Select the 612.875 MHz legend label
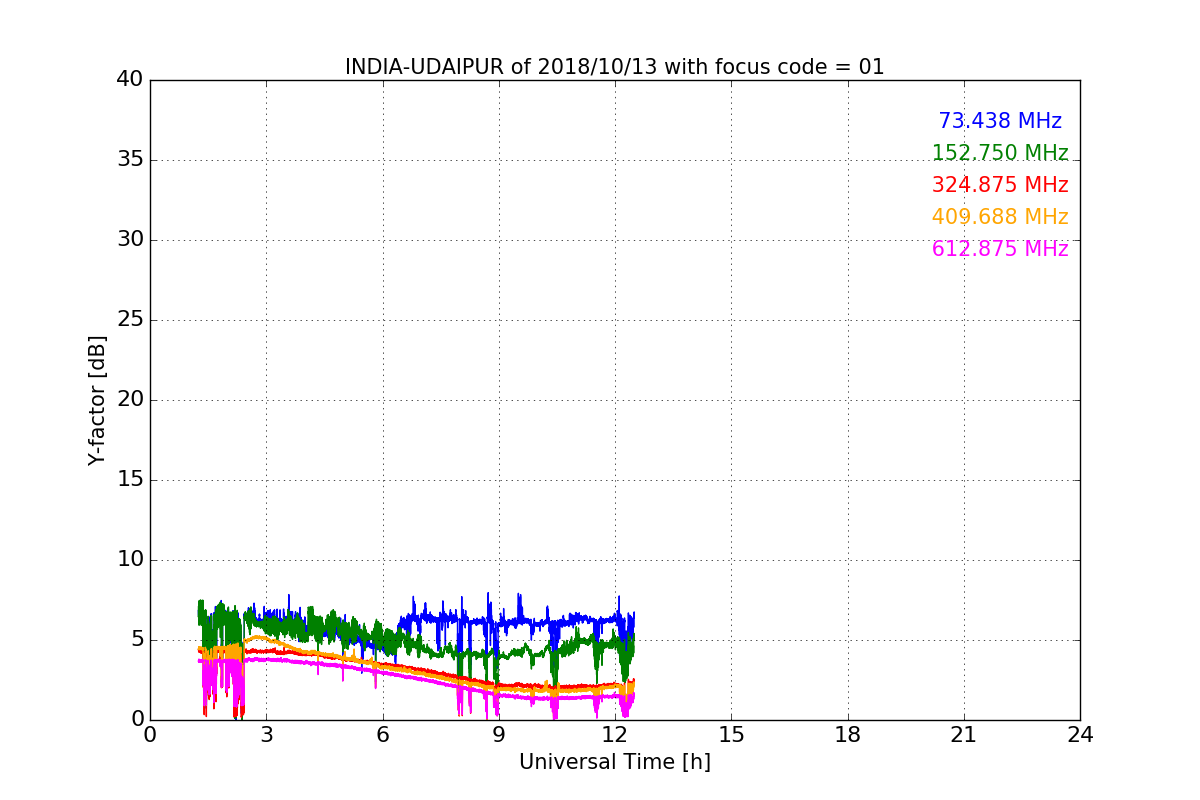Image resolution: width=1200 pixels, height=800 pixels. pos(1000,249)
